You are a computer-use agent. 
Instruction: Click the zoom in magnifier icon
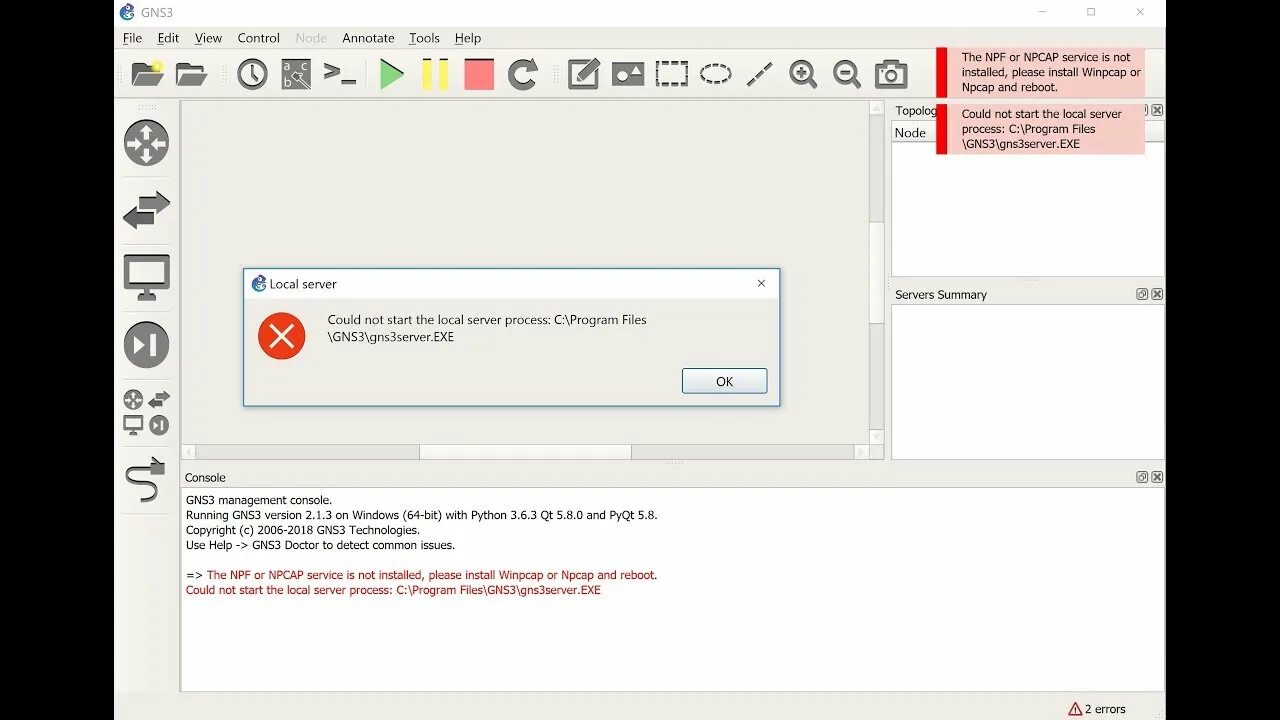pos(803,74)
